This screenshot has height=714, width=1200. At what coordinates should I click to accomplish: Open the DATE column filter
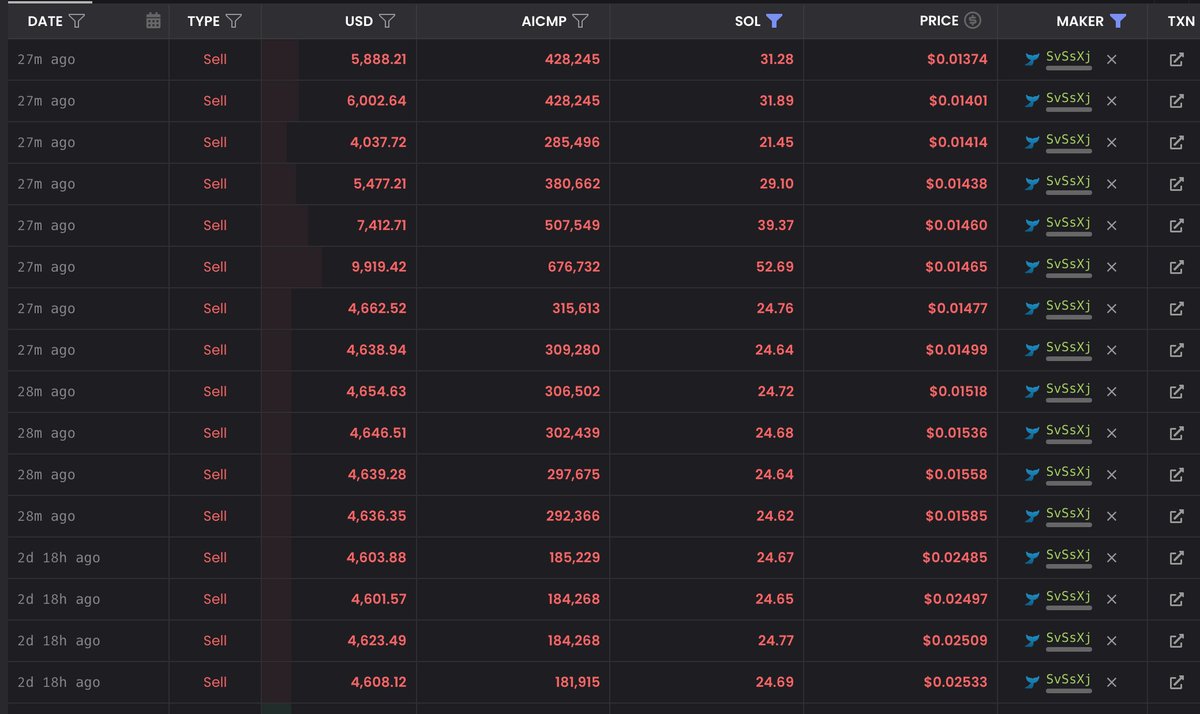77,21
